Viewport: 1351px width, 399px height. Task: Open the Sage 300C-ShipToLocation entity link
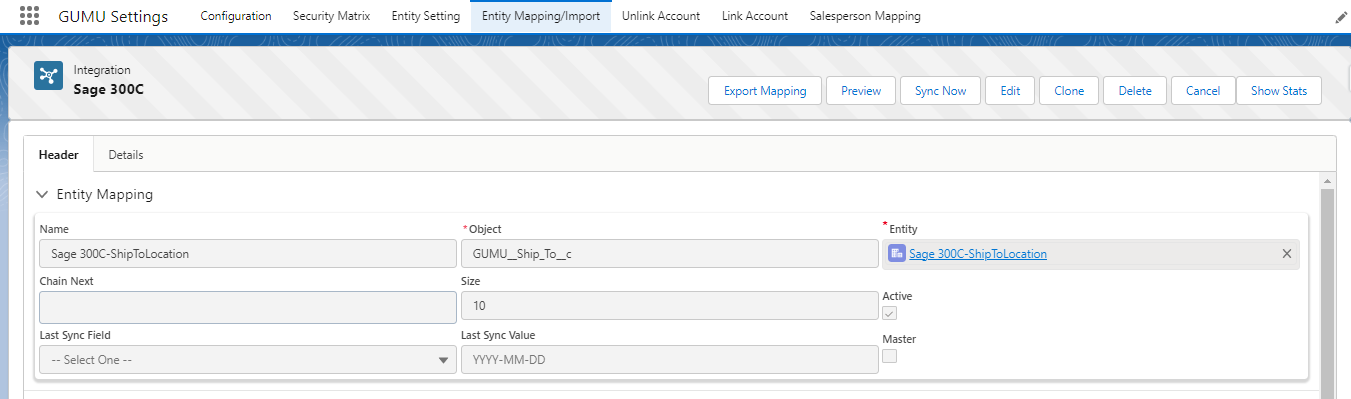(978, 254)
